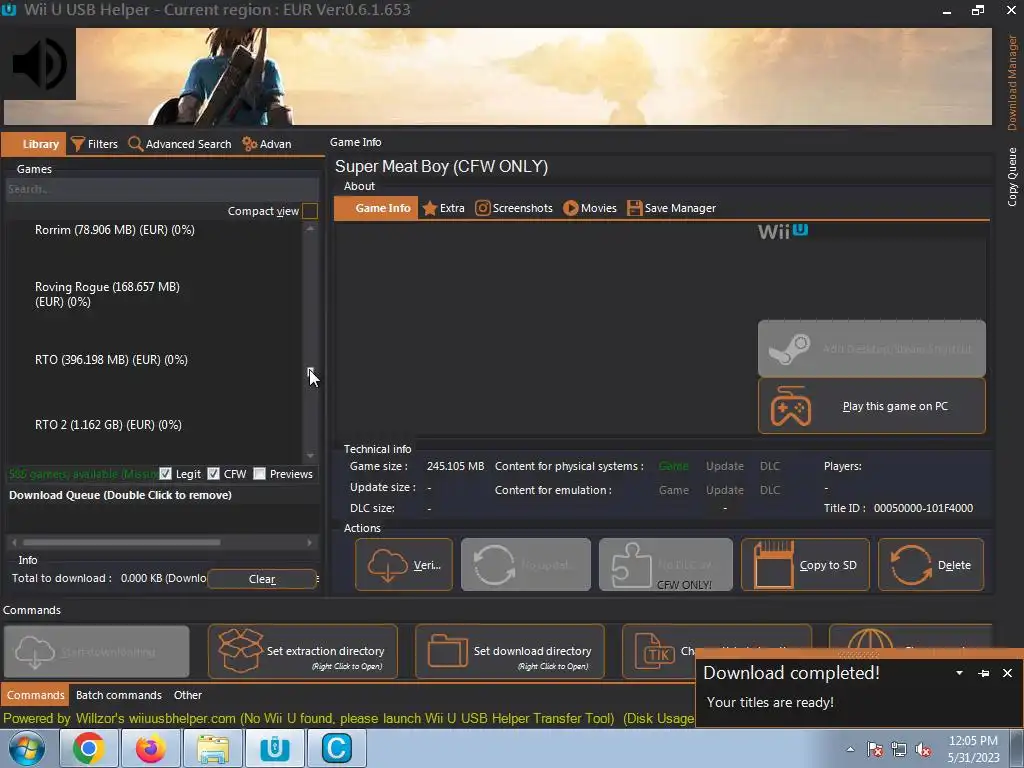The width and height of the screenshot is (1024, 768).
Task: Open the Filters tab
Action: point(95,144)
